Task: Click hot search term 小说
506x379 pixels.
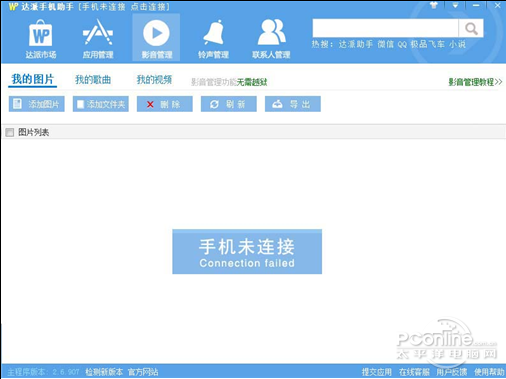Action: coord(457,44)
